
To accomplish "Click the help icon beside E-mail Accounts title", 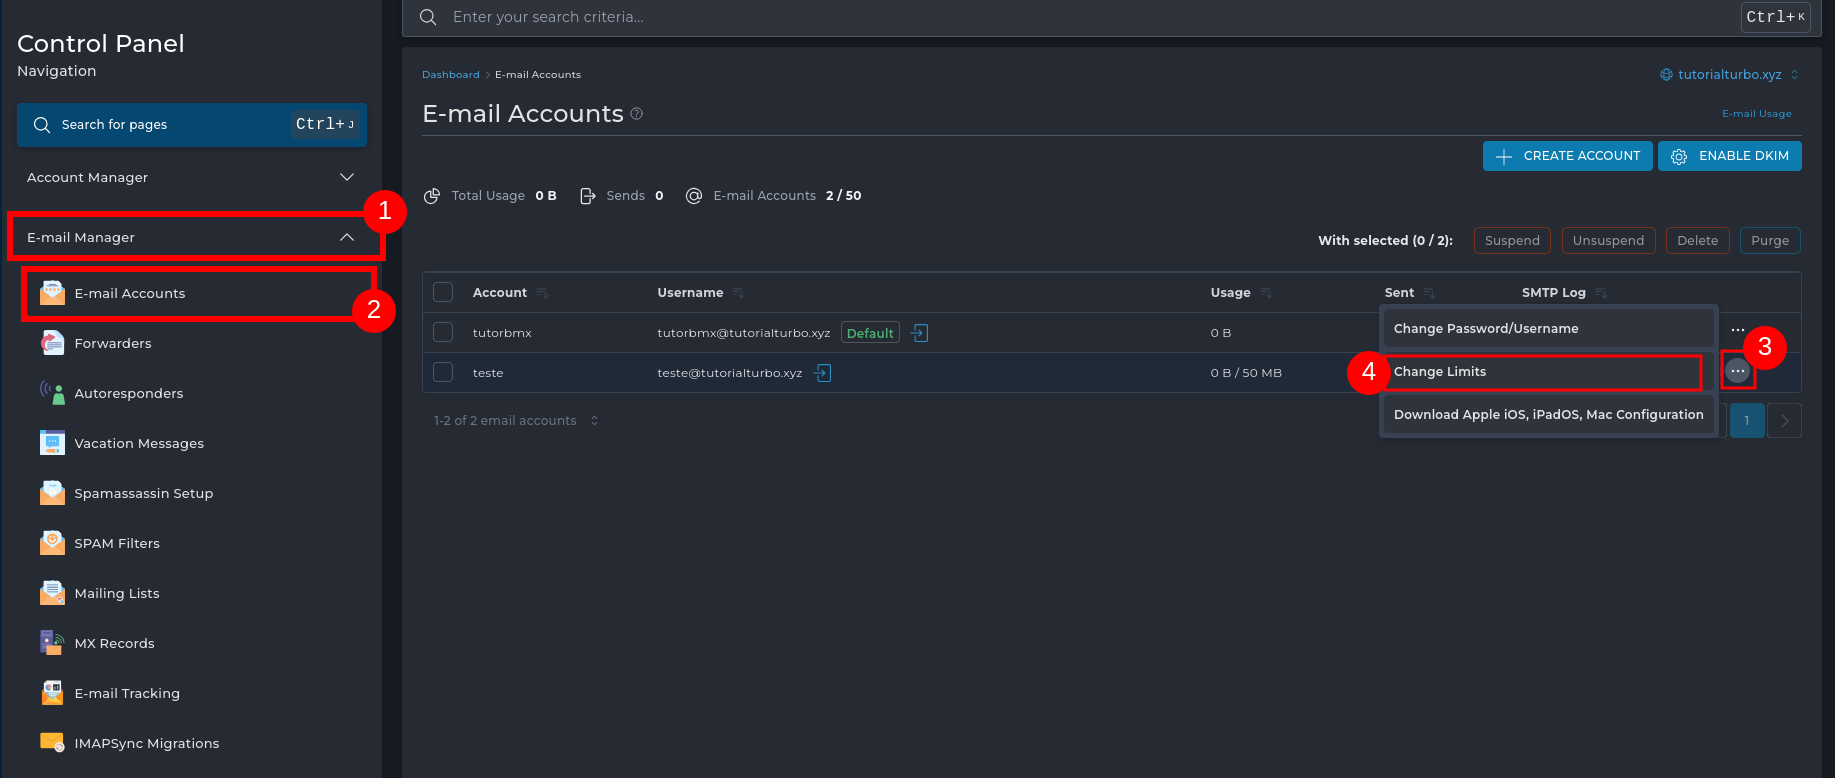I will (637, 114).
